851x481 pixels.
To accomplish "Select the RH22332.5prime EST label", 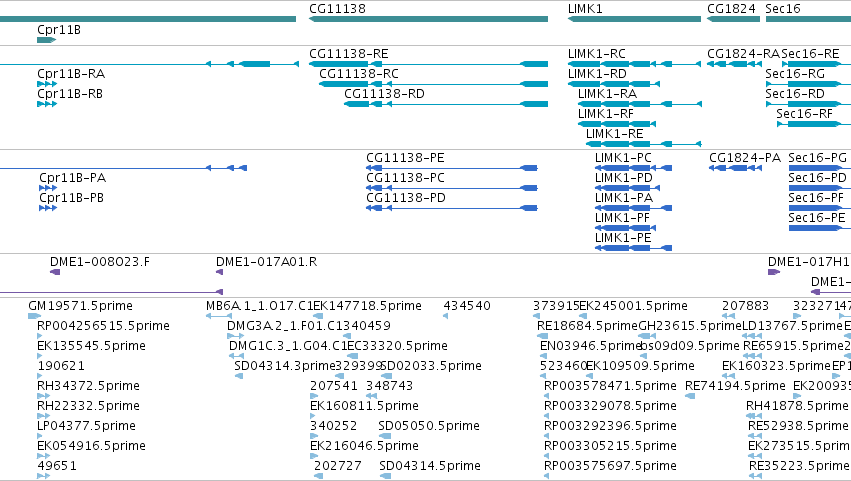I will [x=88, y=406].
